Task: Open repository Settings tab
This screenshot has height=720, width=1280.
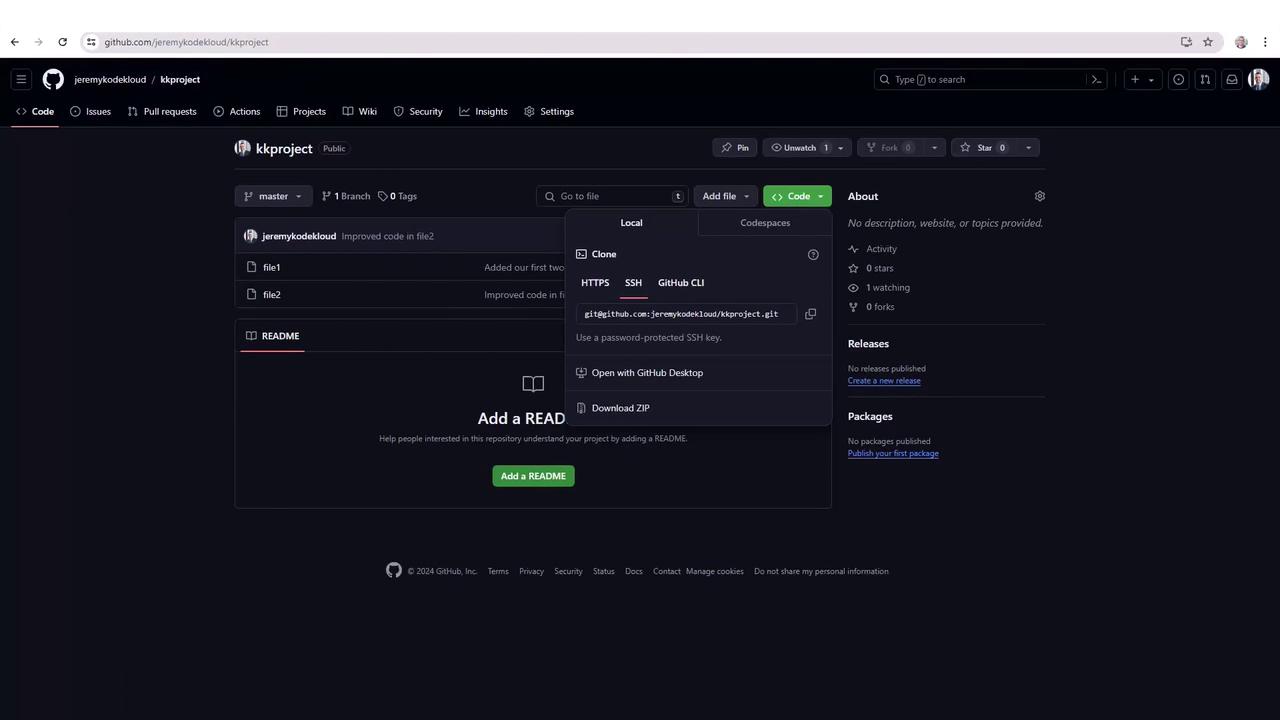Action: tap(549, 112)
